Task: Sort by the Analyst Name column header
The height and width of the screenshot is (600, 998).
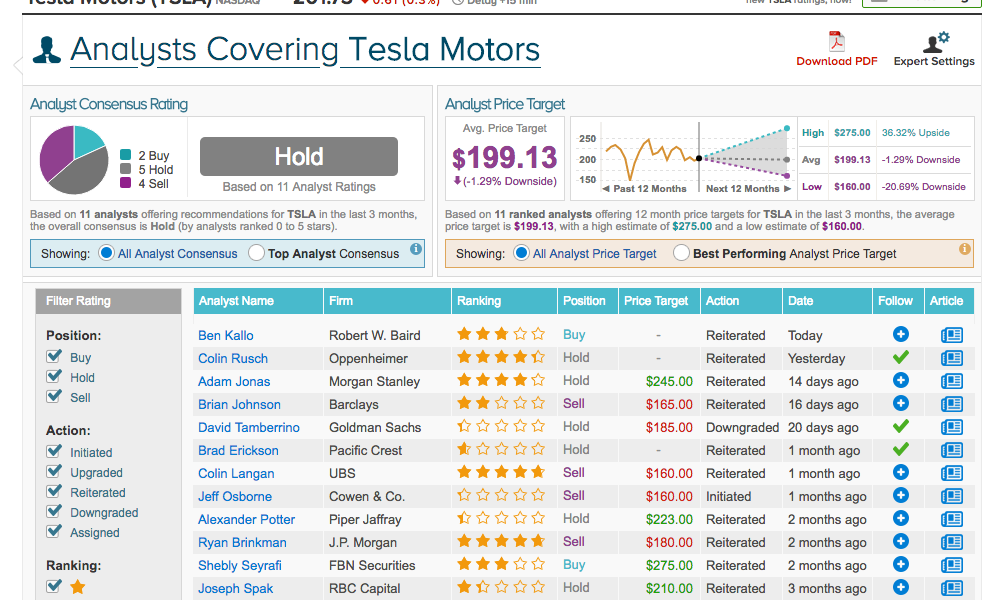Action: [x=258, y=301]
